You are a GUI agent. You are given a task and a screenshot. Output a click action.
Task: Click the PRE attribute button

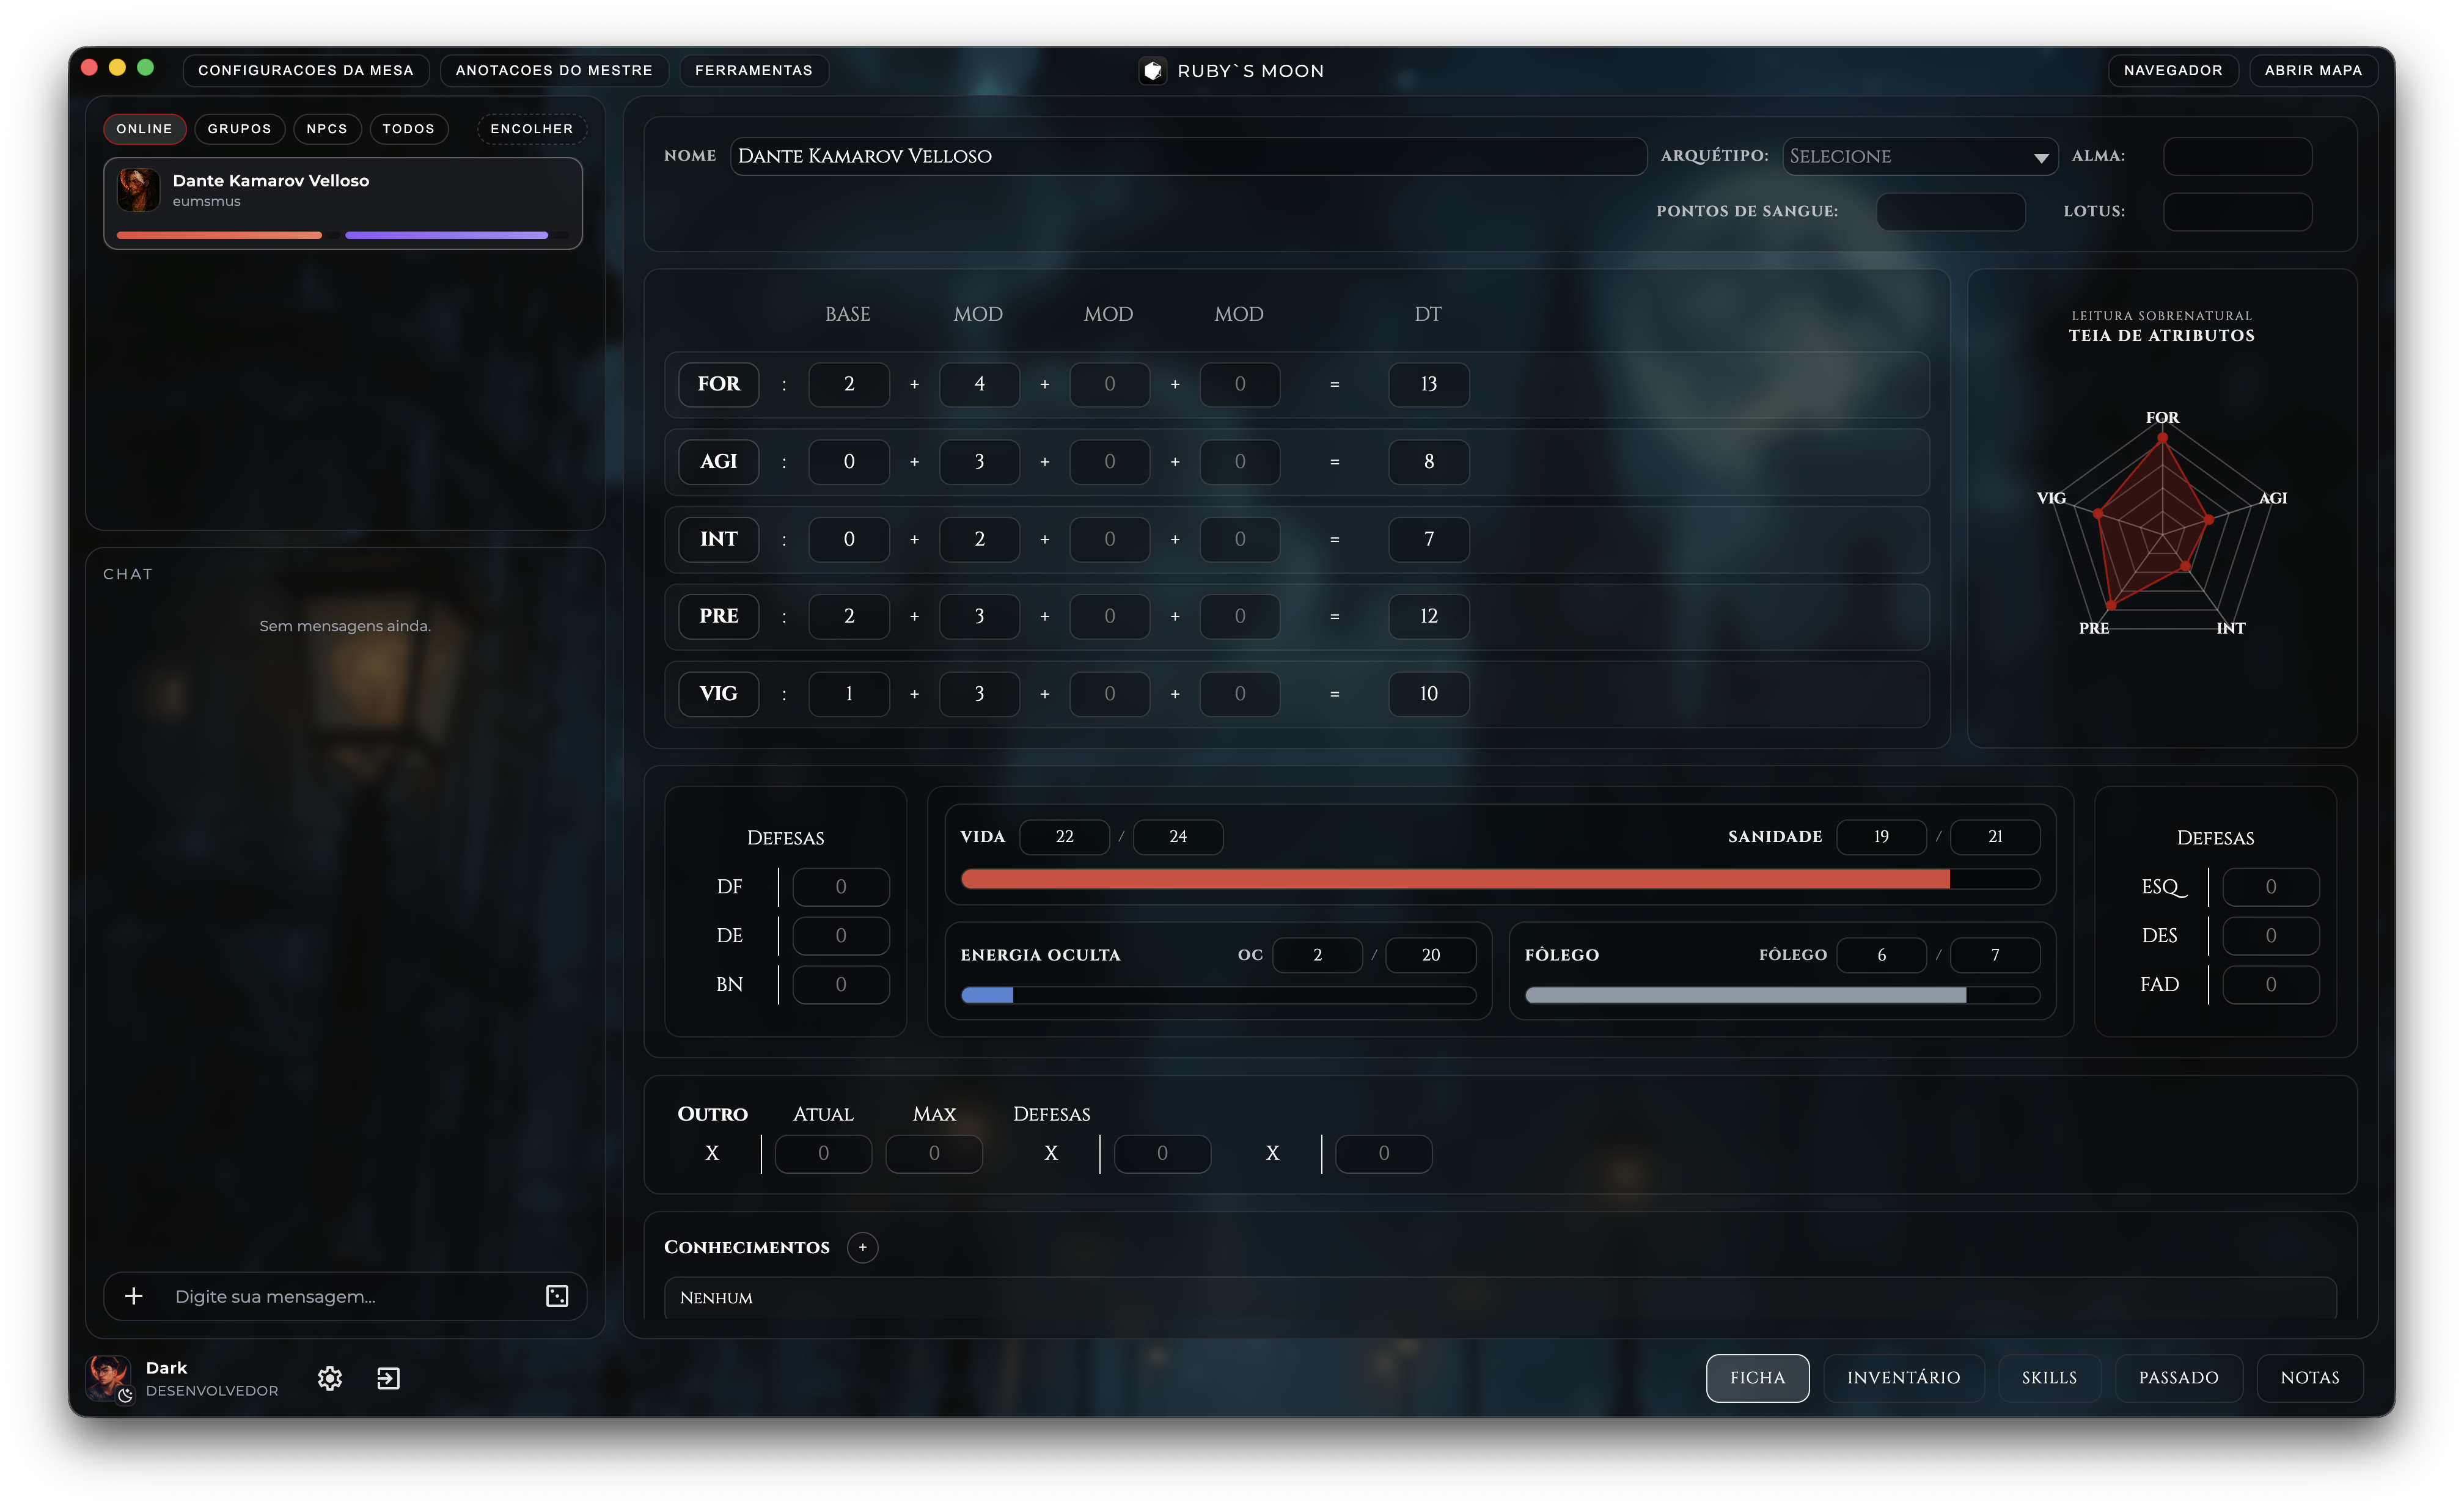click(x=719, y=616)
